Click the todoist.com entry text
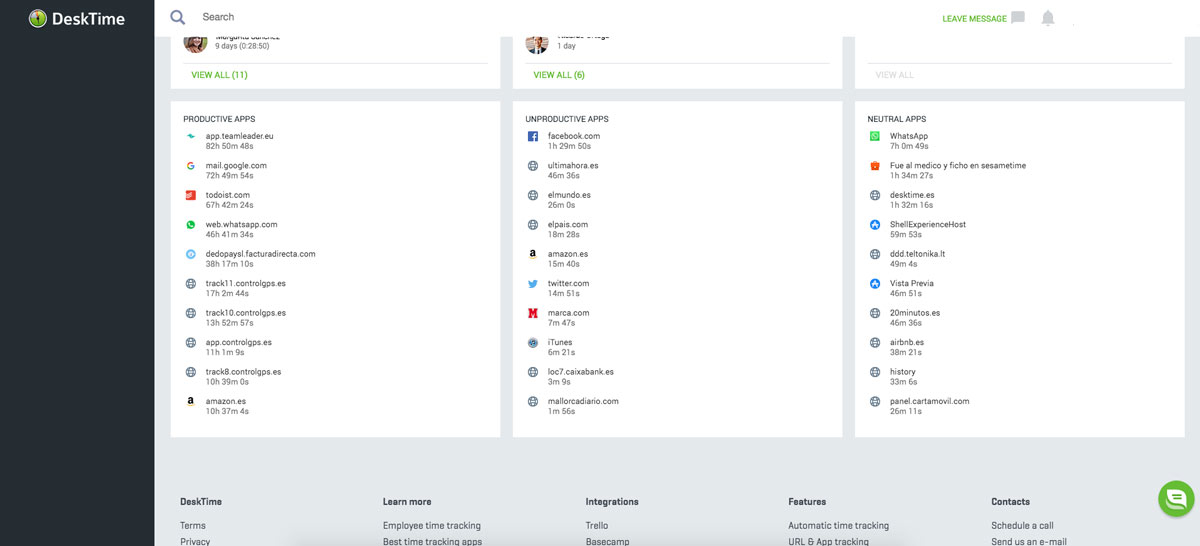The height and width of the screenshot is (546, 1200). [228, 195]
